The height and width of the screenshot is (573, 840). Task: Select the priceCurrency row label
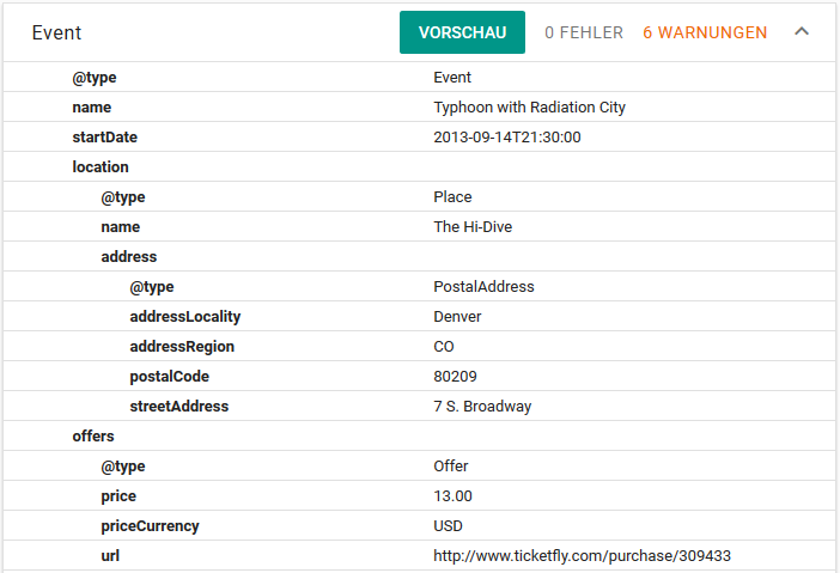tap(150, 526)
